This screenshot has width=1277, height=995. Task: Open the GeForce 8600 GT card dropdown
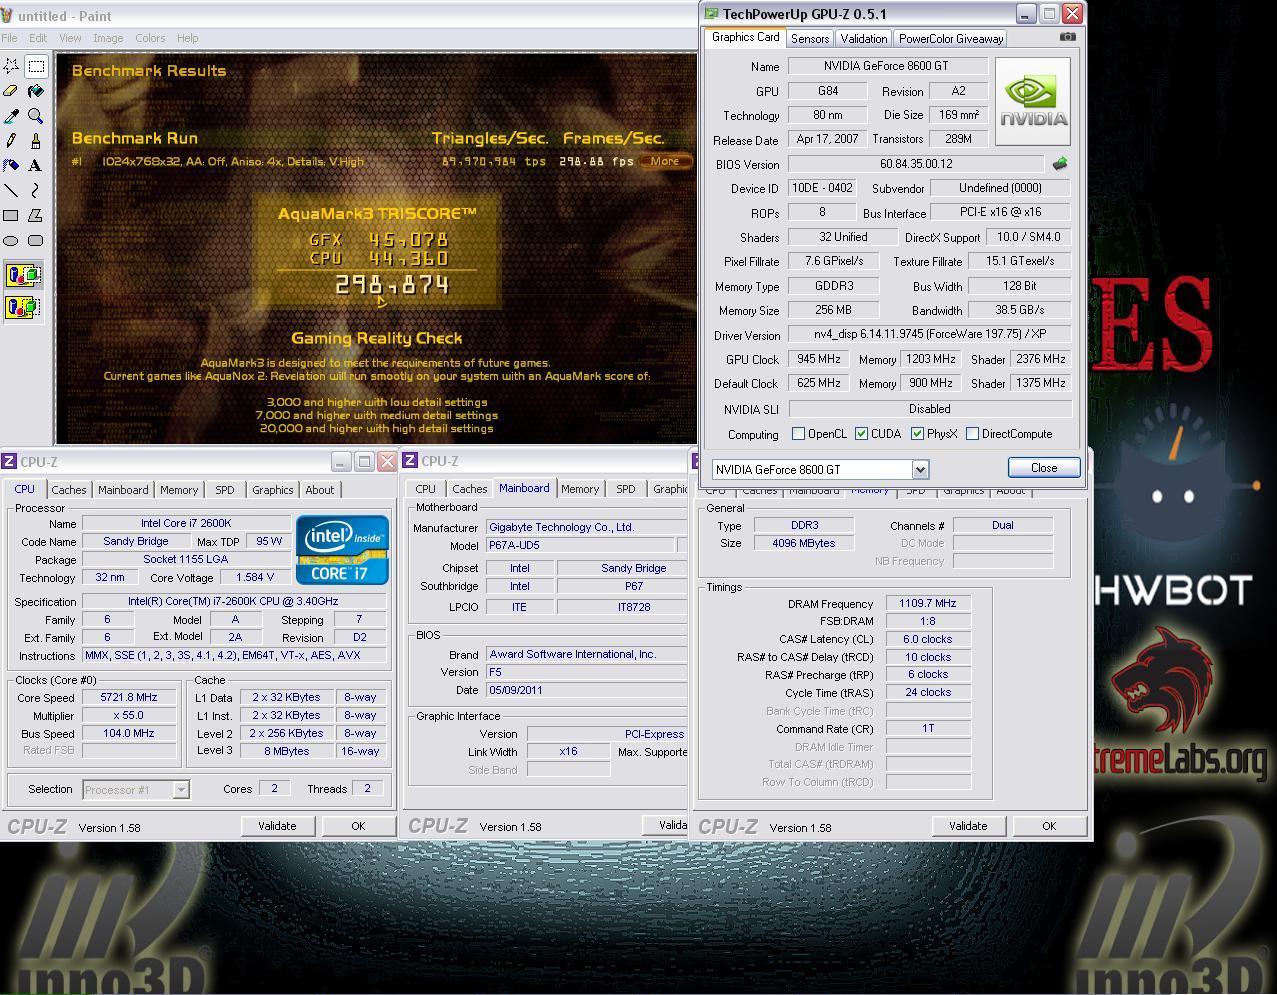tap(920, 469)
